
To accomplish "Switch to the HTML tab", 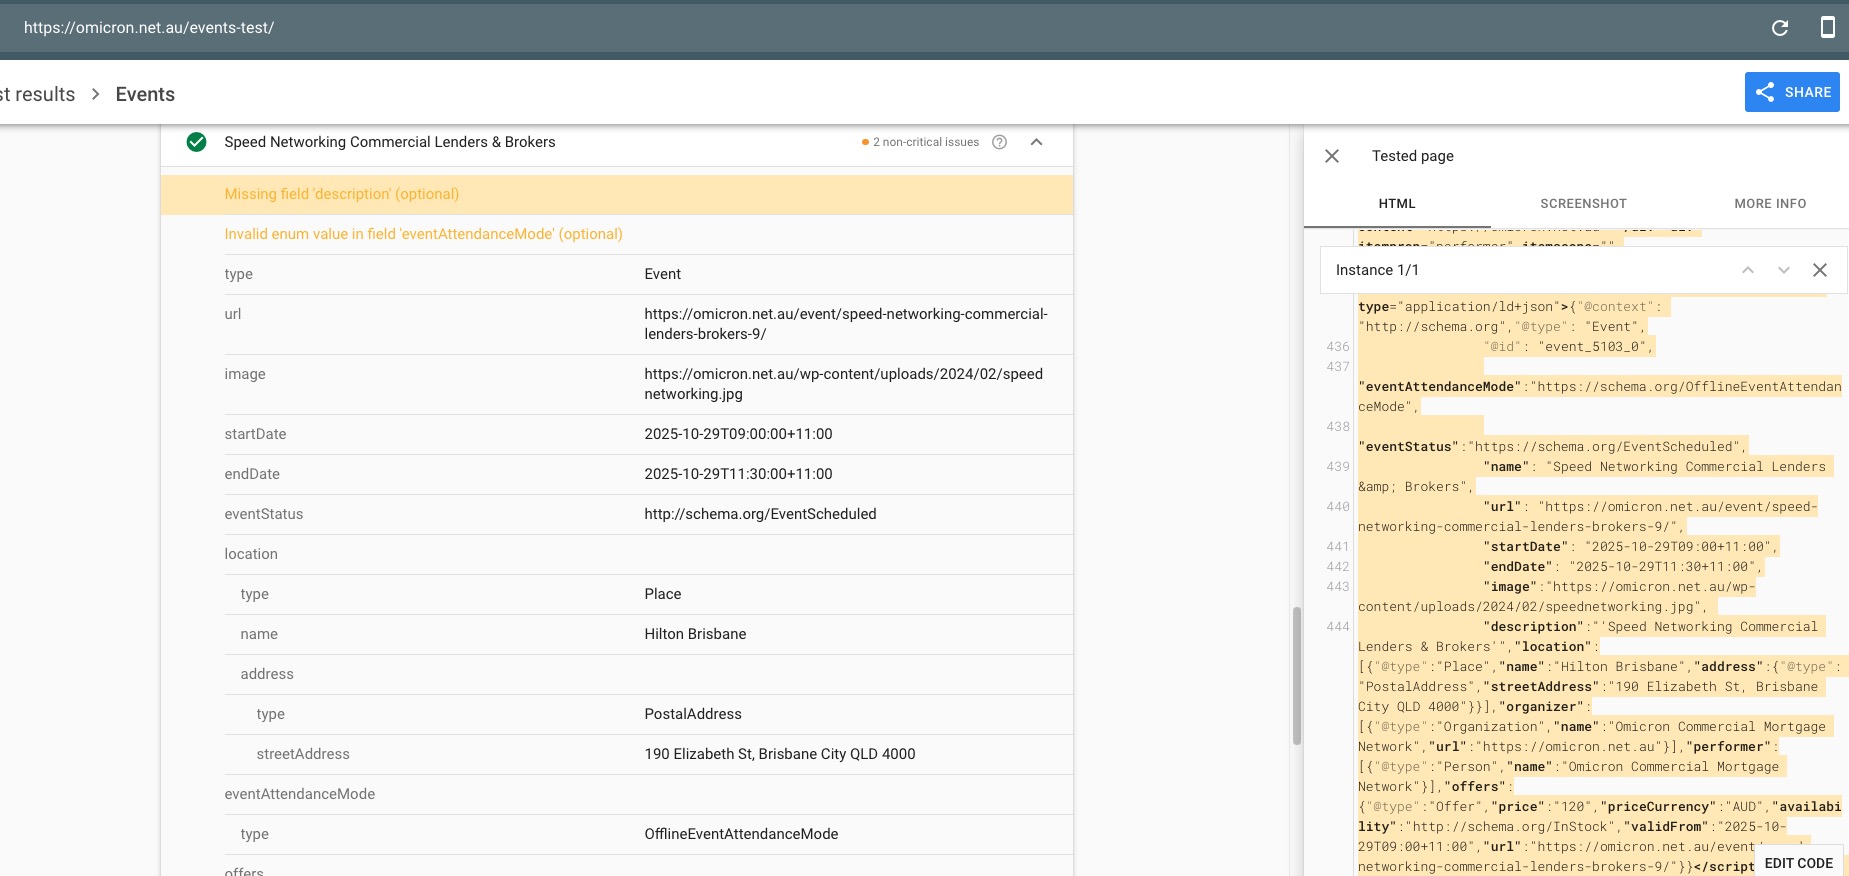I will point(1397,203).
